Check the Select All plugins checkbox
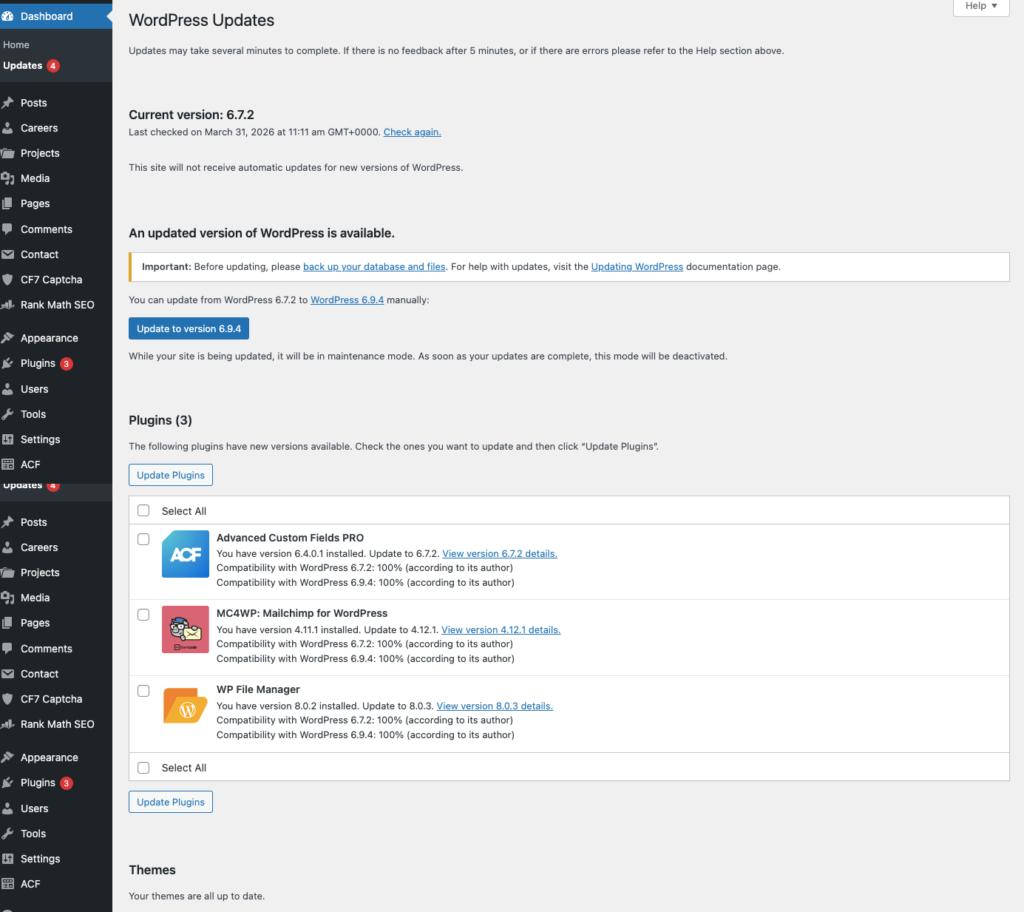Screen dimensions: 1024x912 point(143,510)
